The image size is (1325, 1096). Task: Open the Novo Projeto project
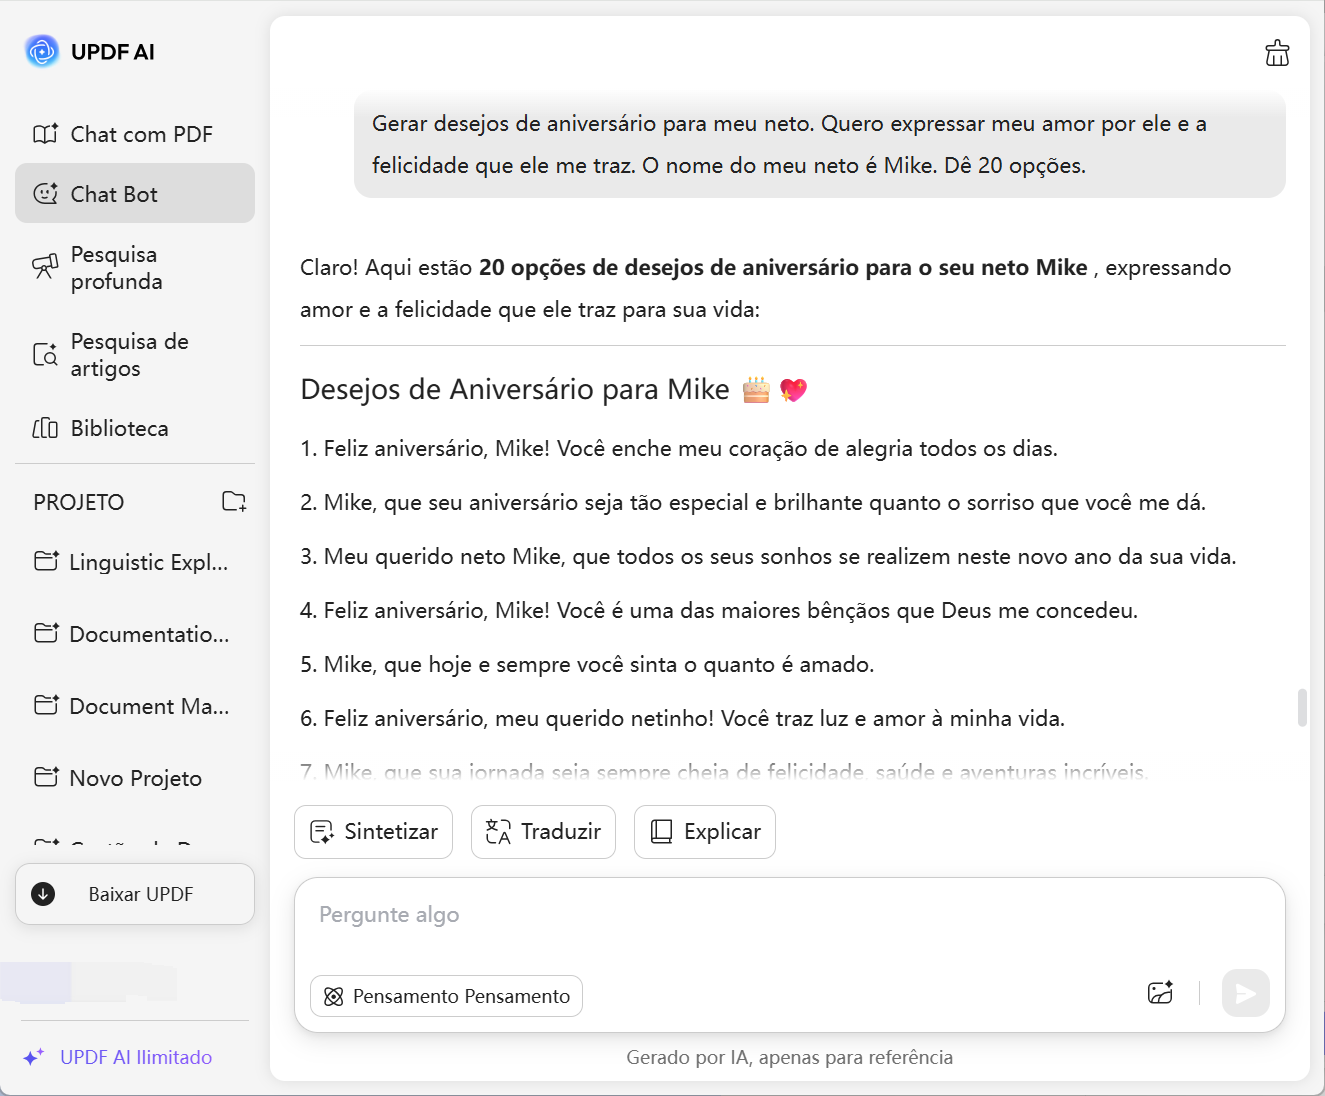point(136,777)
